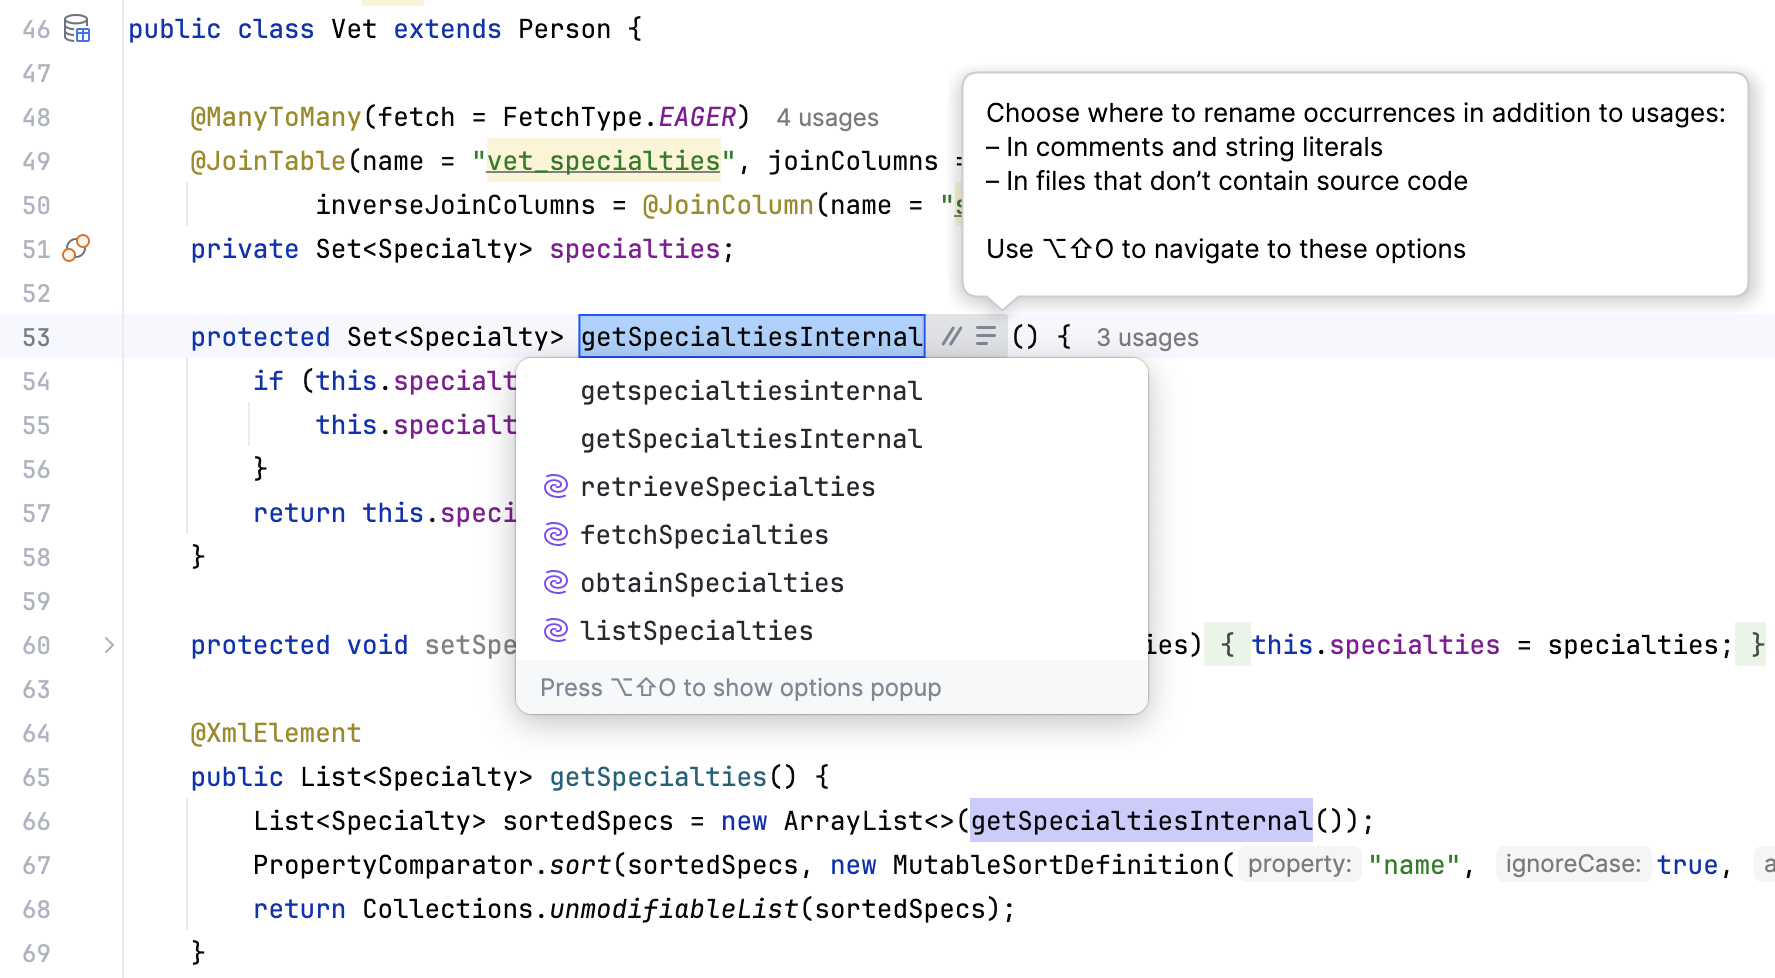Image resolution: width=1775 pixels, height=978 pixels.
Task: Click the Press options popup footer hint
Action: coord(740,687)
